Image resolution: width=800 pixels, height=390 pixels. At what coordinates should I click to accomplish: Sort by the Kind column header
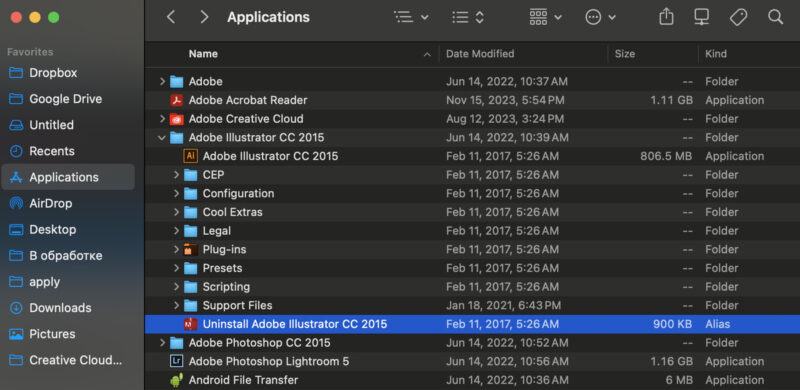click(716, 54)
